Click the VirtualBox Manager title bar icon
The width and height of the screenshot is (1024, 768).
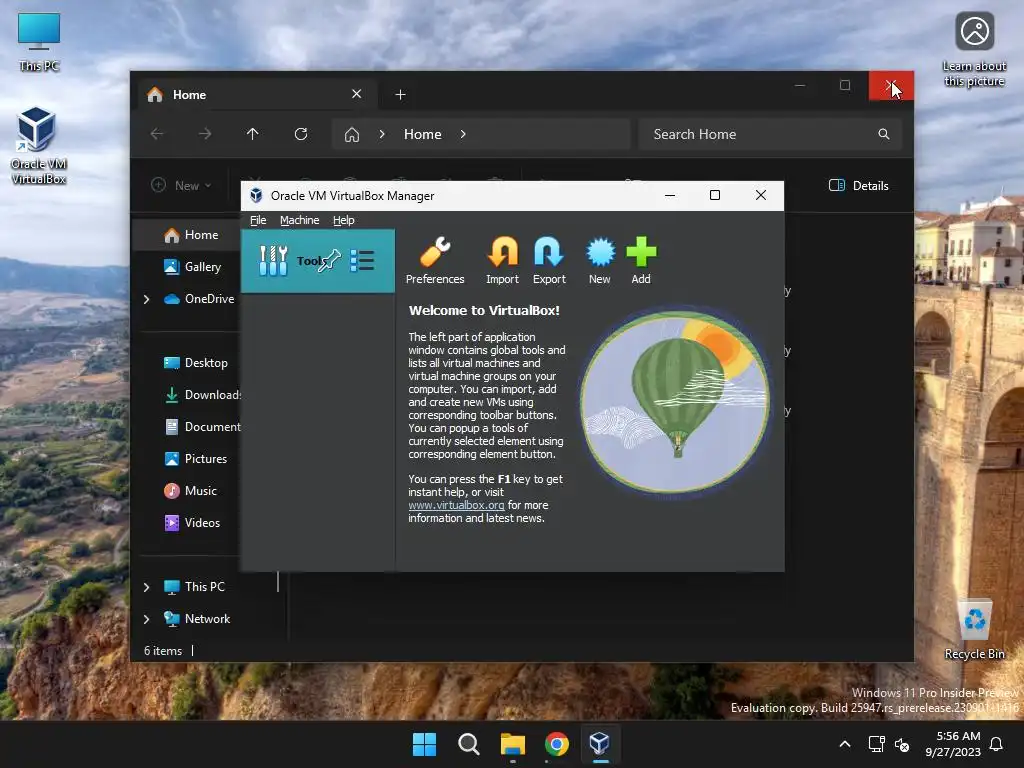click(x=257, y=195)
